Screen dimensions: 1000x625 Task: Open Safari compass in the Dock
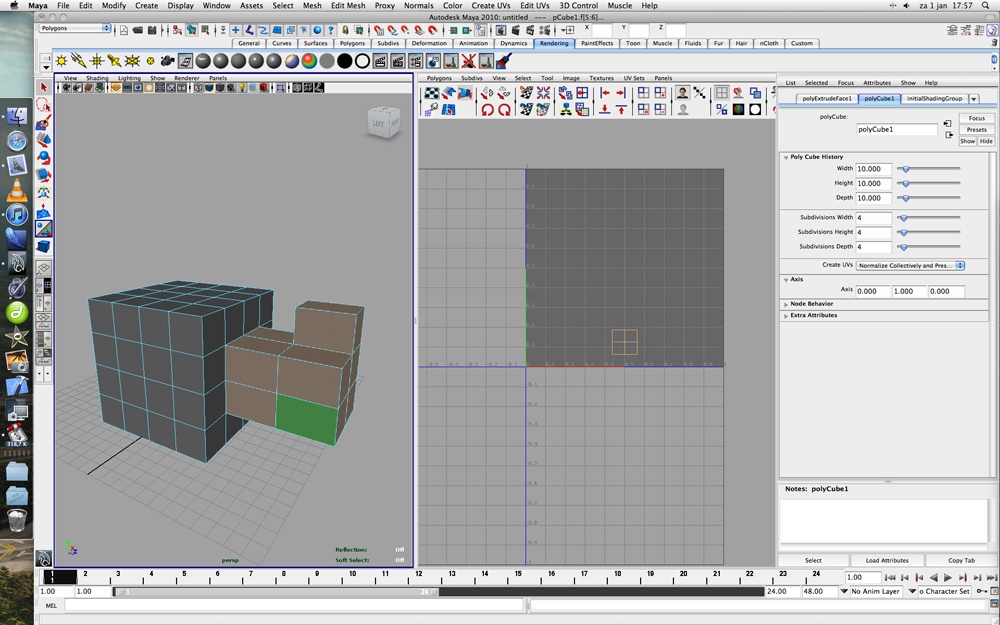[17, 141]
